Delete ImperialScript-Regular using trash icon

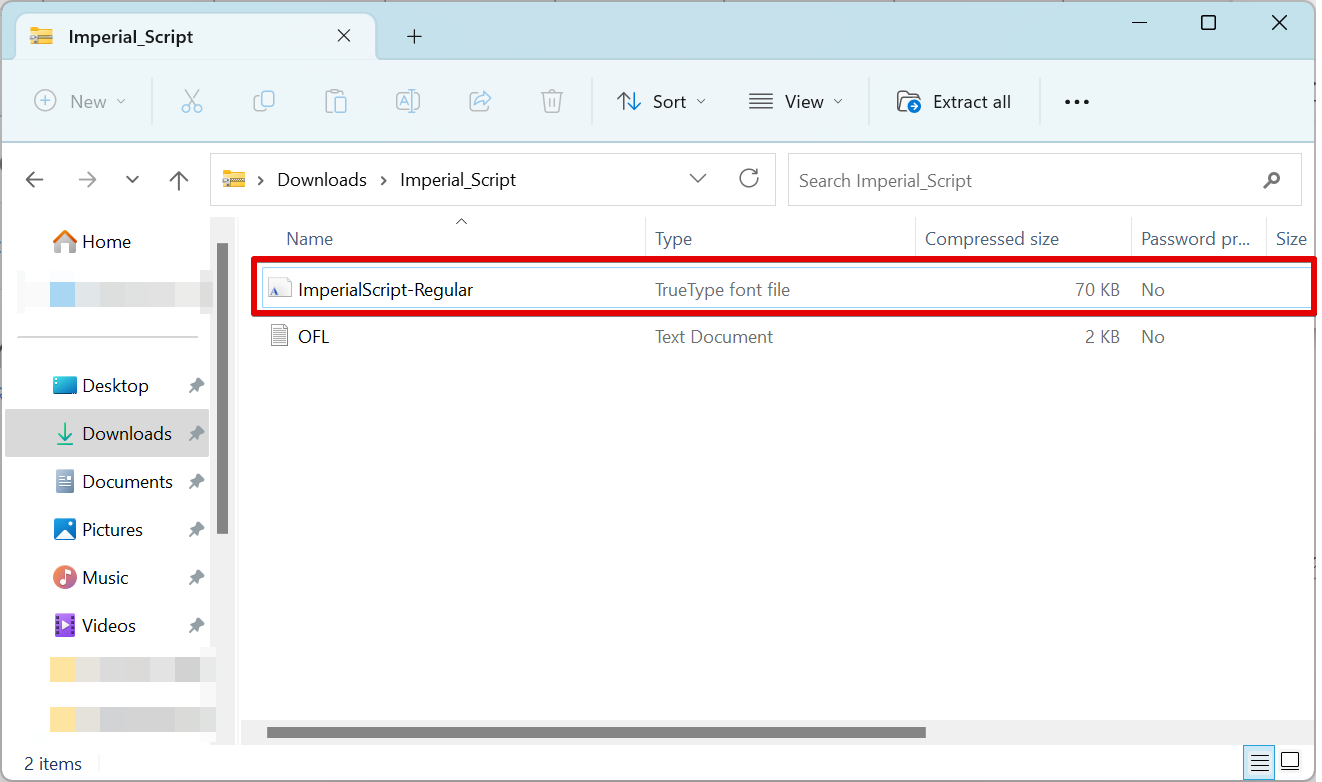pyautogui.click(x=551, y=101)
